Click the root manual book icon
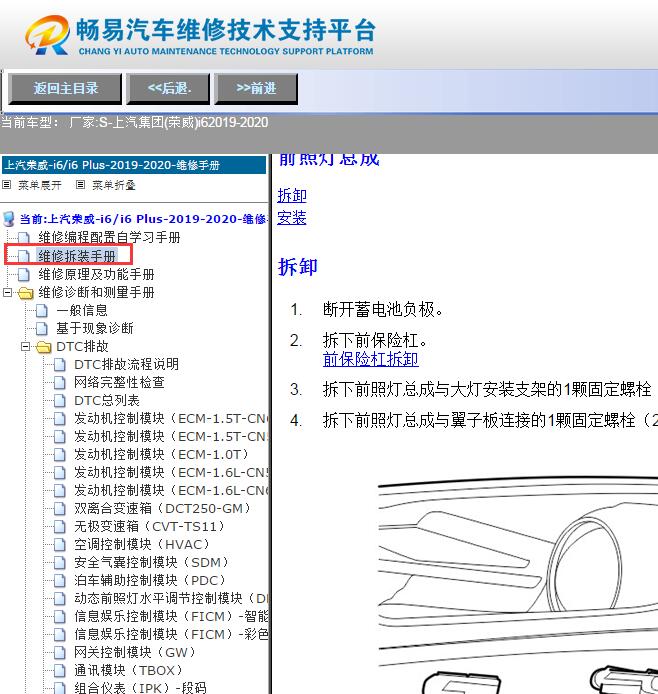The height and width of the screenshot is (694, 658). tap(8, 219)
